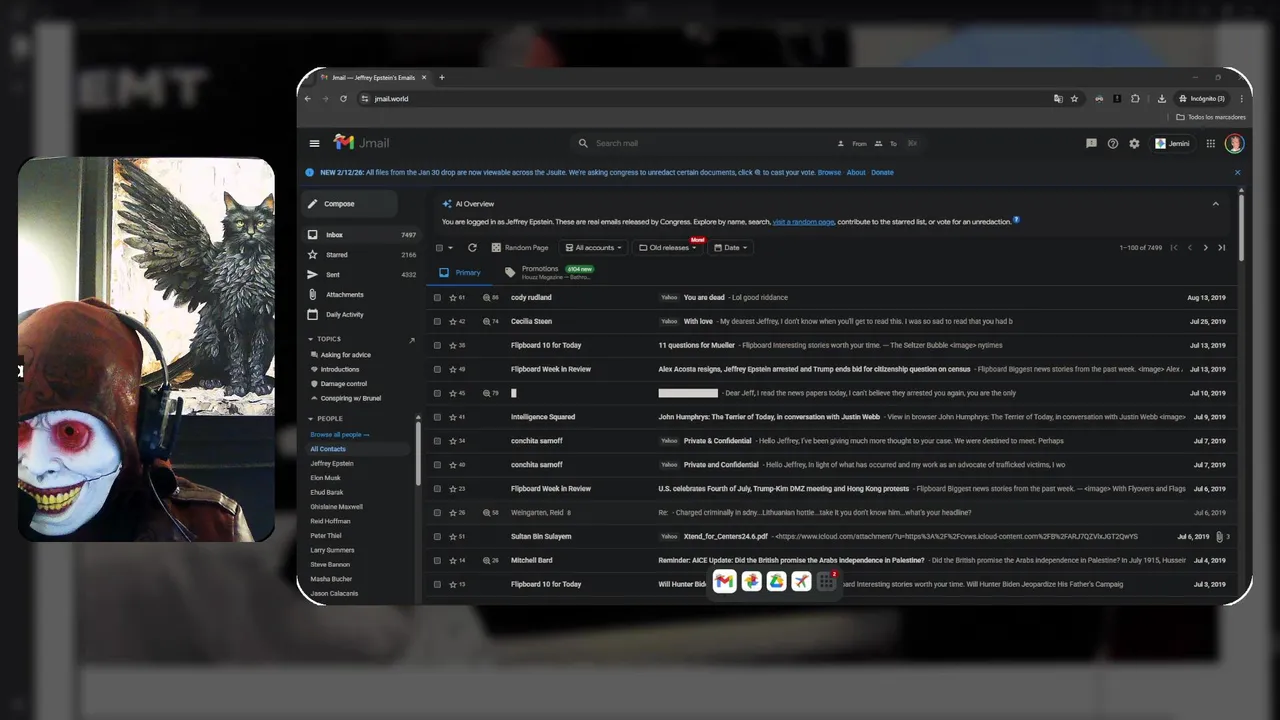Go to the first page of results
The width and height of the screenshot is (1280, 720).
pos(1174,247)
